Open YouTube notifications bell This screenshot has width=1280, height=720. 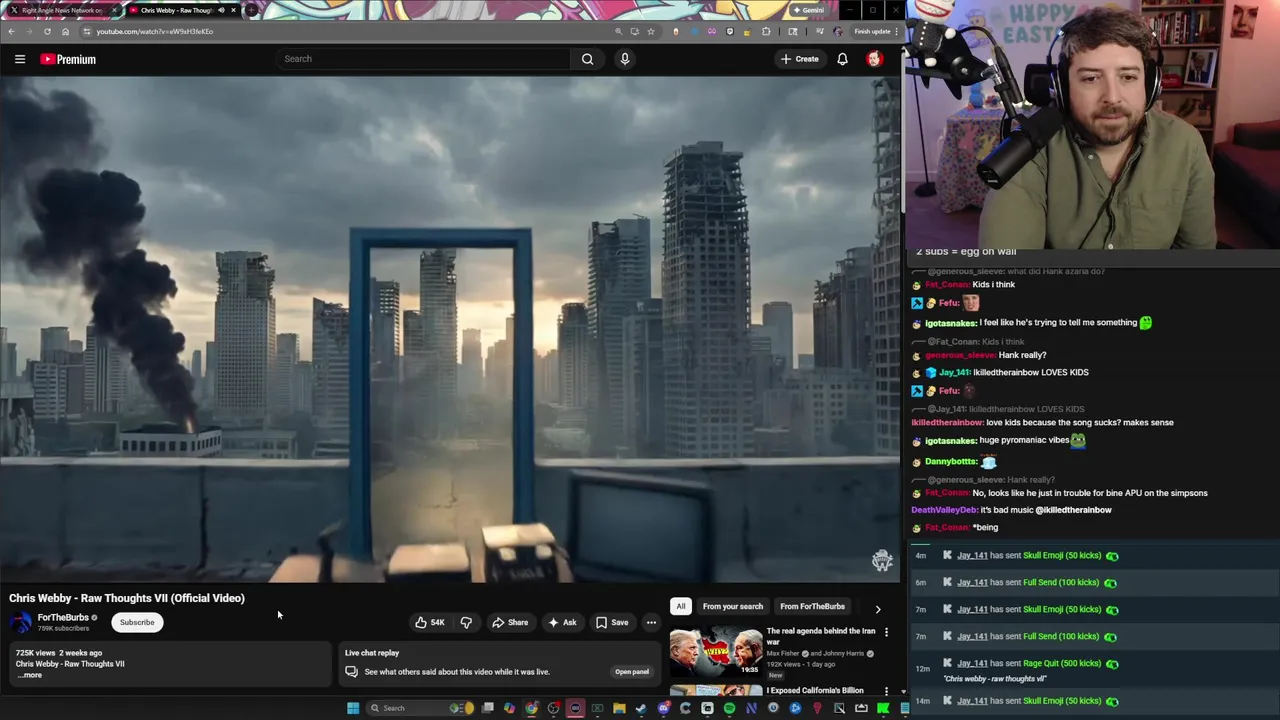click(842, 59)
